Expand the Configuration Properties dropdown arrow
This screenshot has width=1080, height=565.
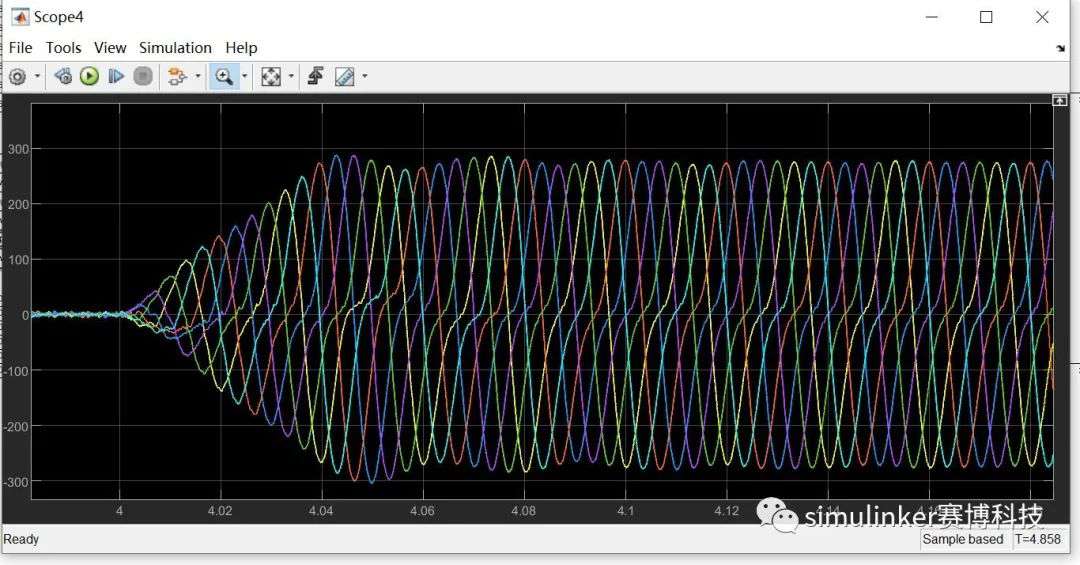coord(37,76)
